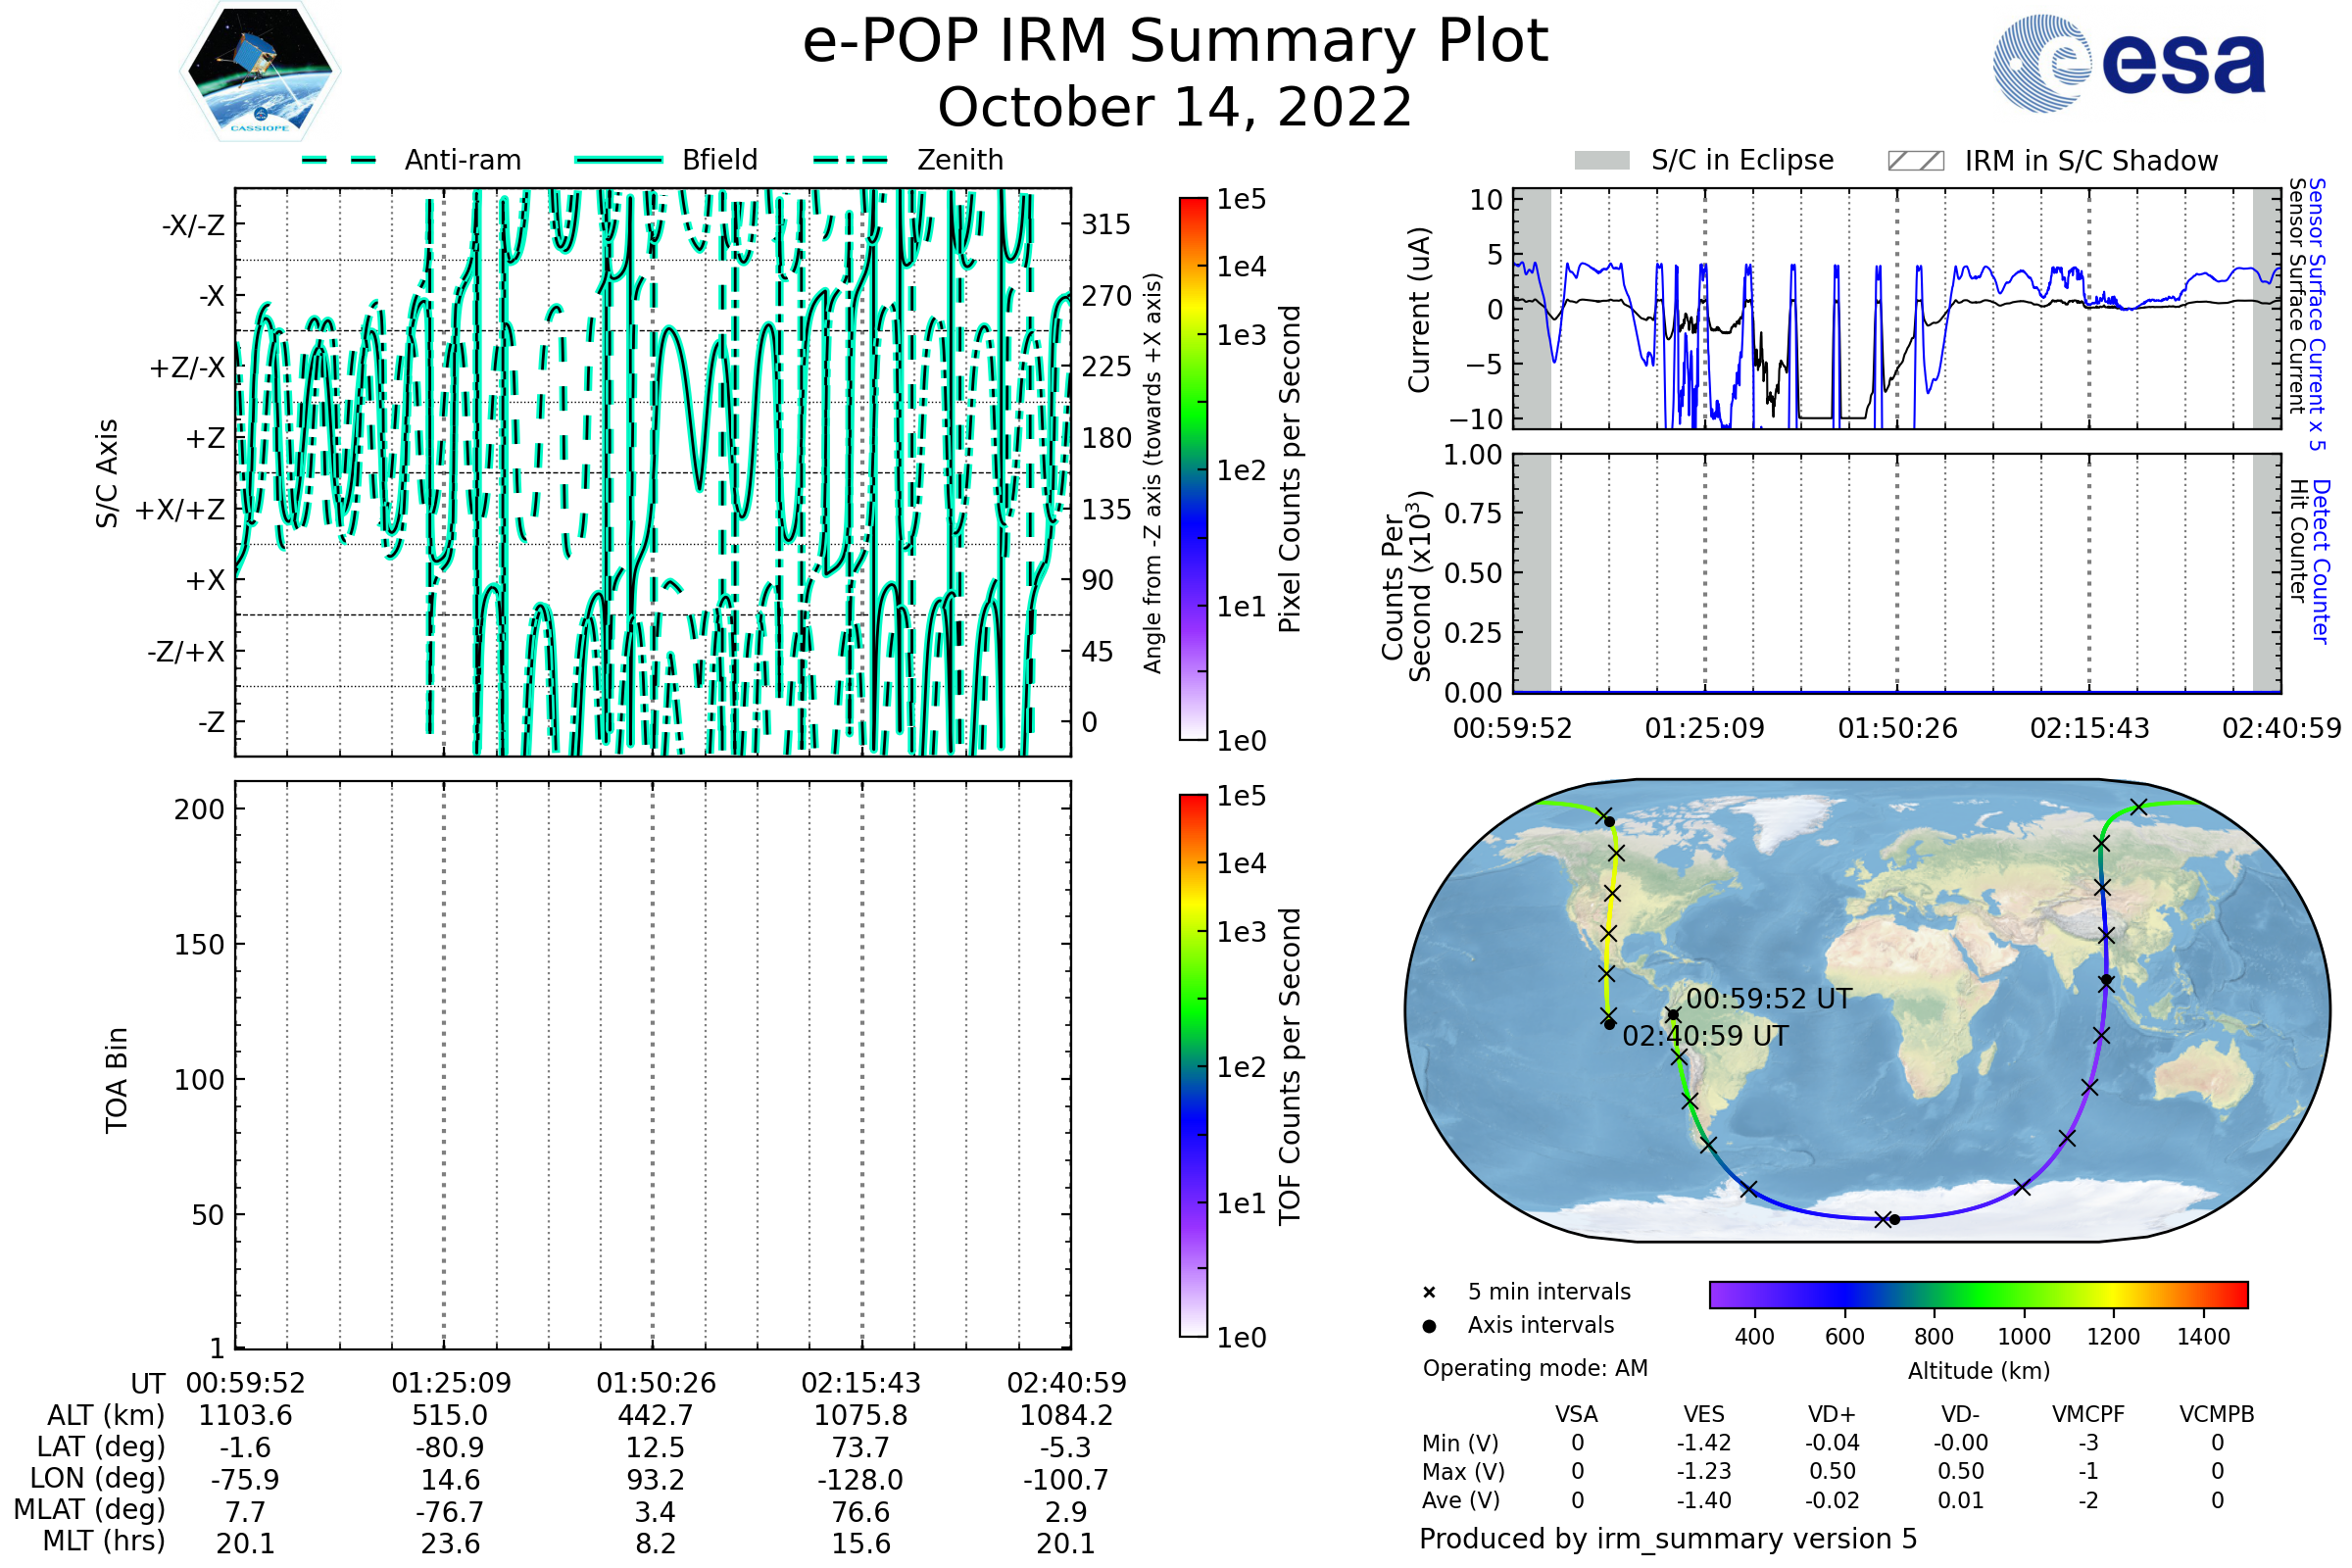This screenshot has height=1568, width=2352.
Task: Click the altitude value 1103.6
Action: 246,1415
